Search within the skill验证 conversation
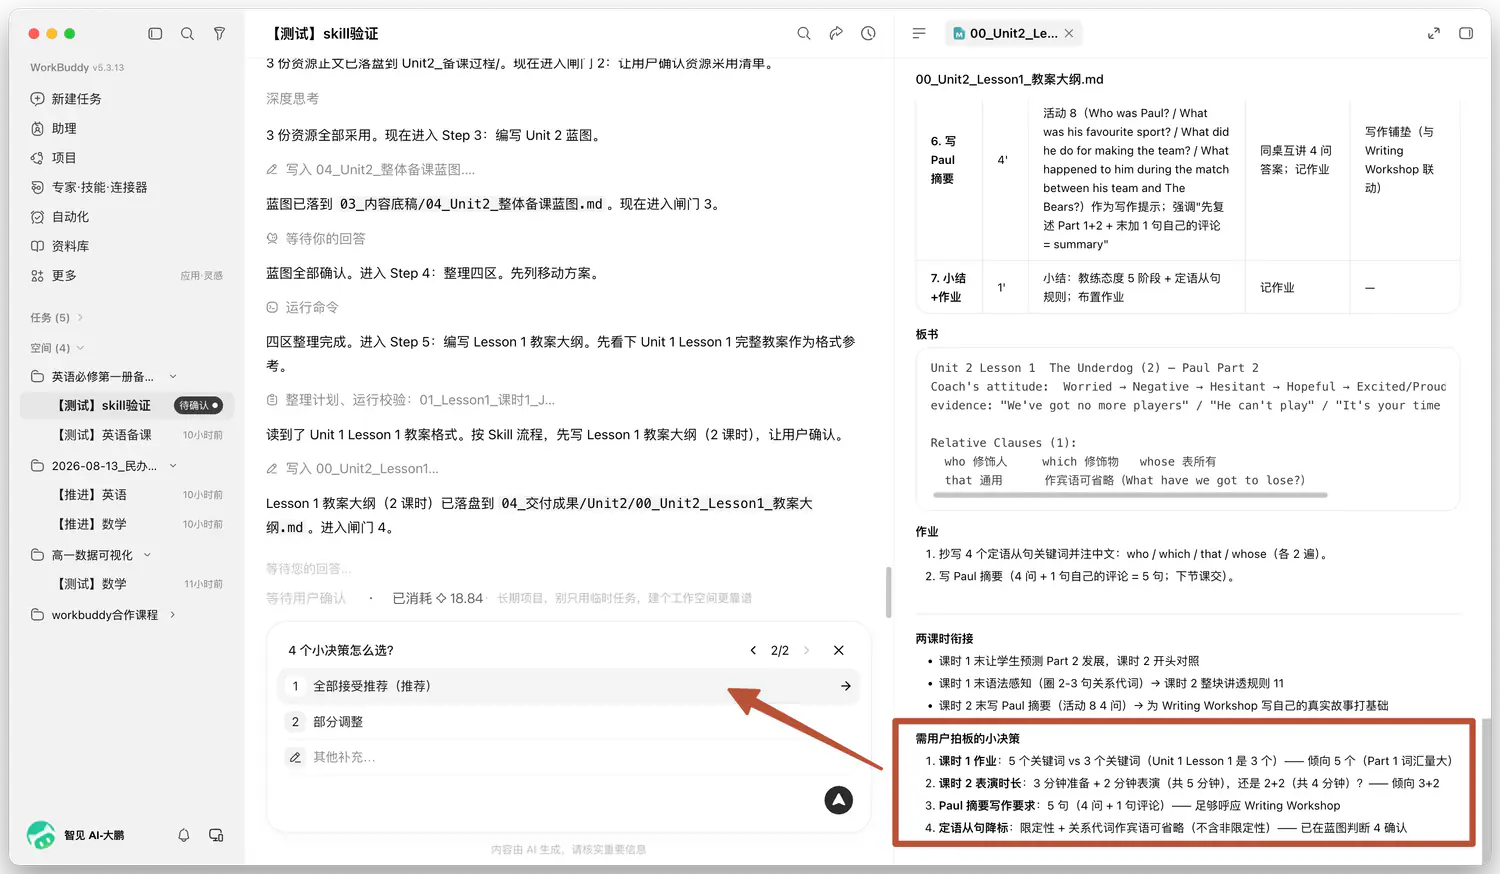This screenshot has width=1500, height=874. click(x=804, y=33)
